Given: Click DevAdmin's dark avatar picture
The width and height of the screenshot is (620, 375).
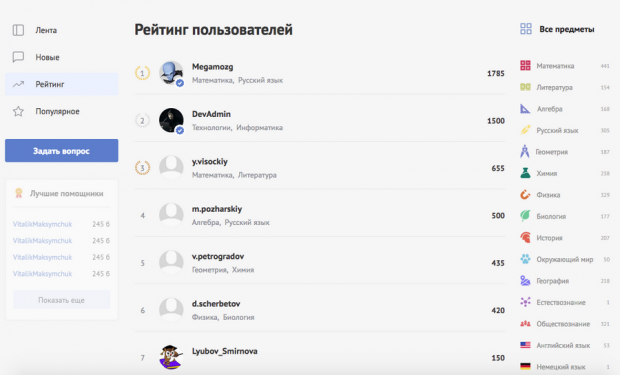Looking at the screenshot, I should point(171,120).
